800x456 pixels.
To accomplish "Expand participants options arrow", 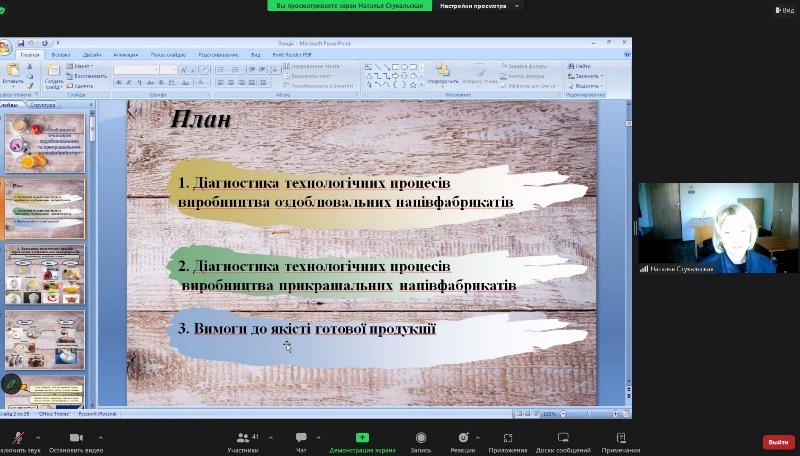I will pyautogui.click(x=271, y=437).
